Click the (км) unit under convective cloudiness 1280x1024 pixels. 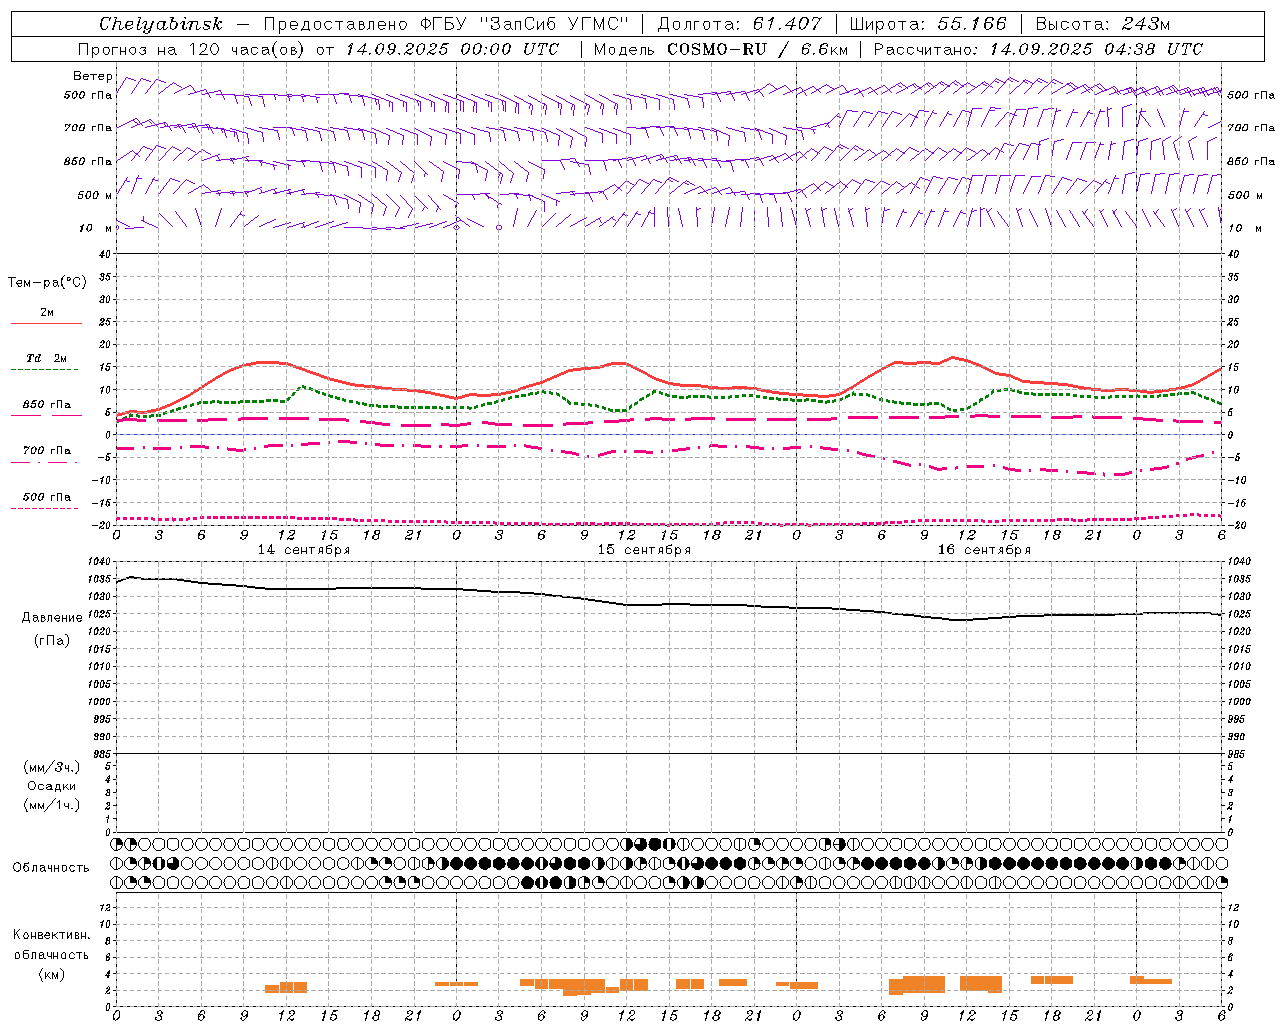(52, 974)
